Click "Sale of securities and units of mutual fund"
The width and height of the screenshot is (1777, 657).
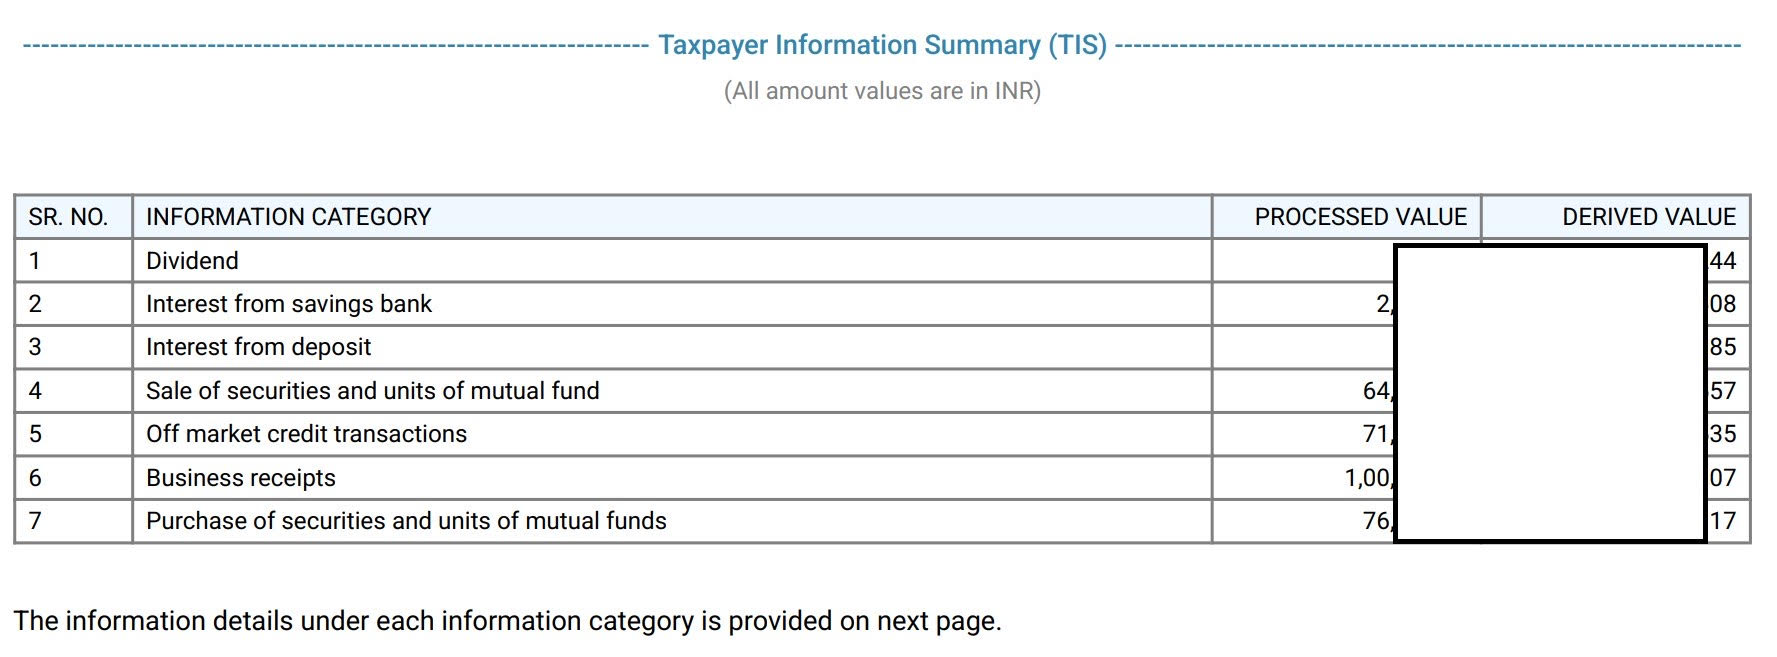[x=372, y=391]
